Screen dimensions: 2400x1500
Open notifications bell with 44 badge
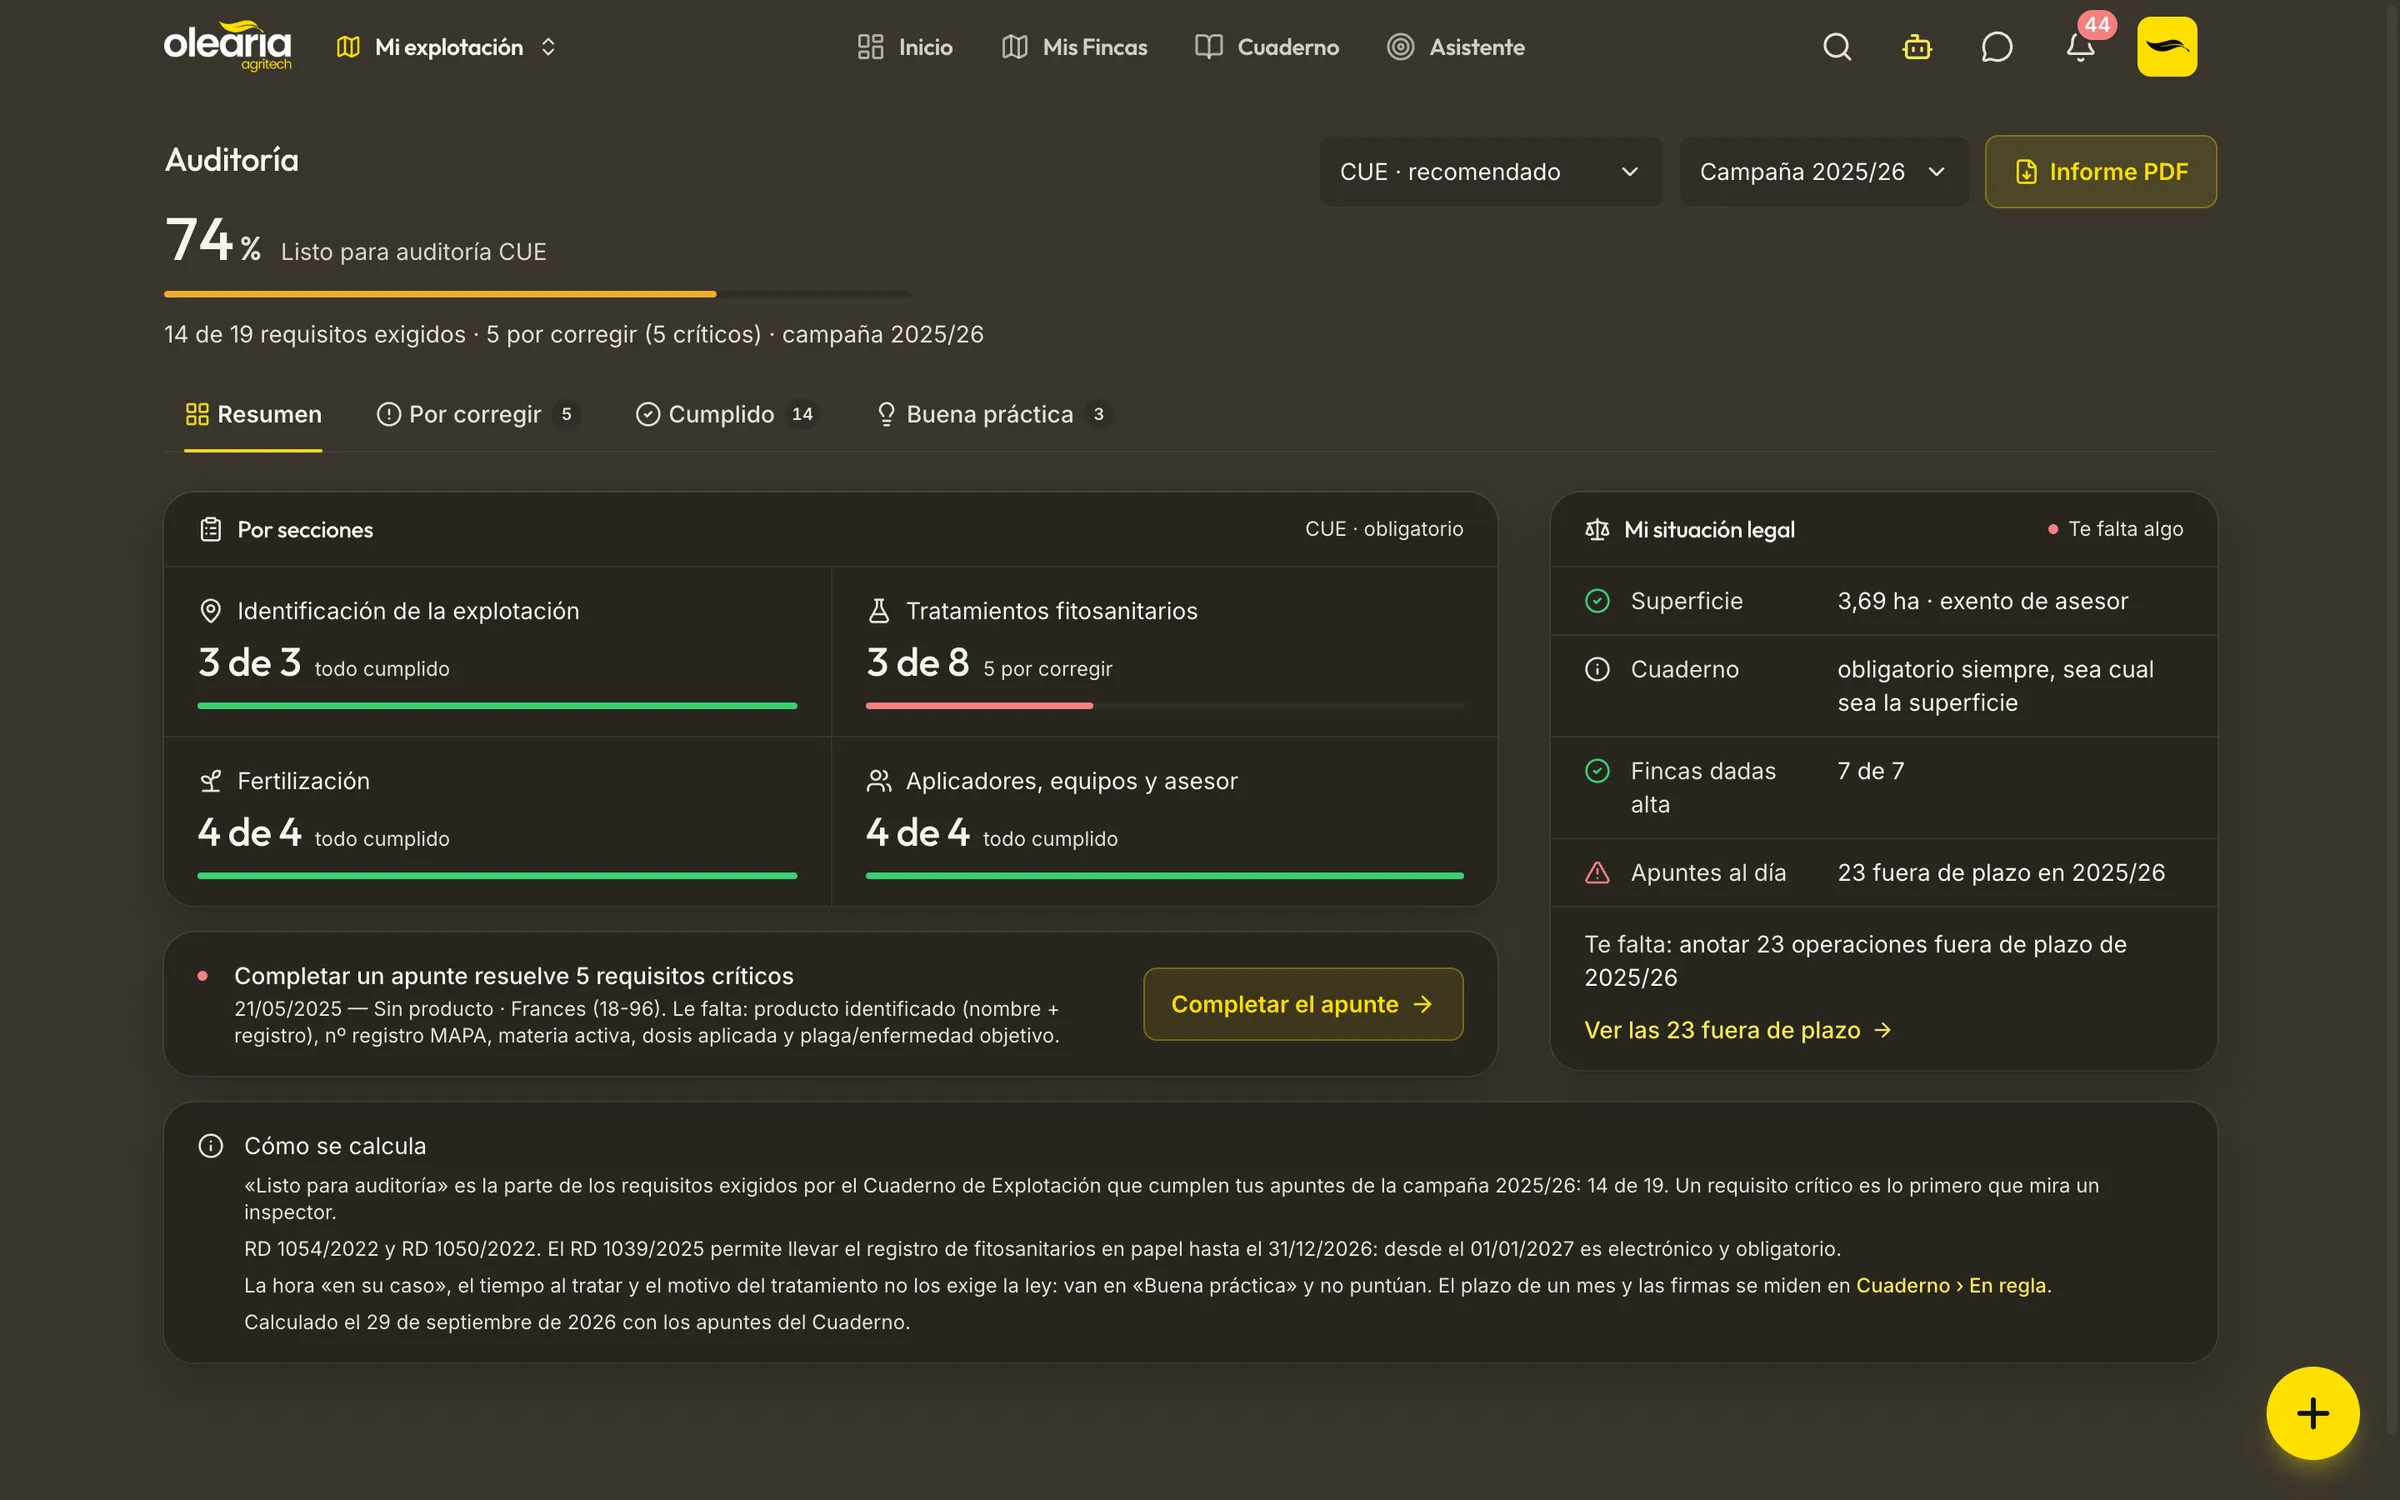click(x=2081, y=47)
